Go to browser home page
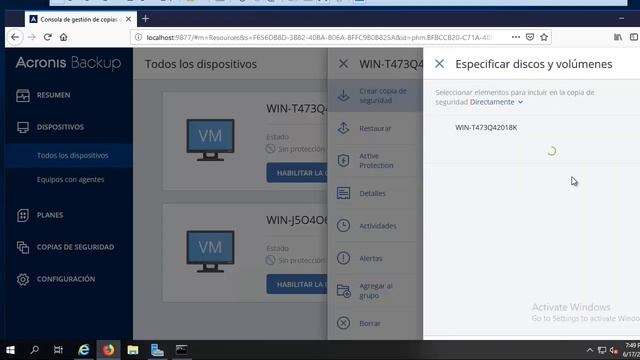The image size is (640, 360). coord(63,37)
